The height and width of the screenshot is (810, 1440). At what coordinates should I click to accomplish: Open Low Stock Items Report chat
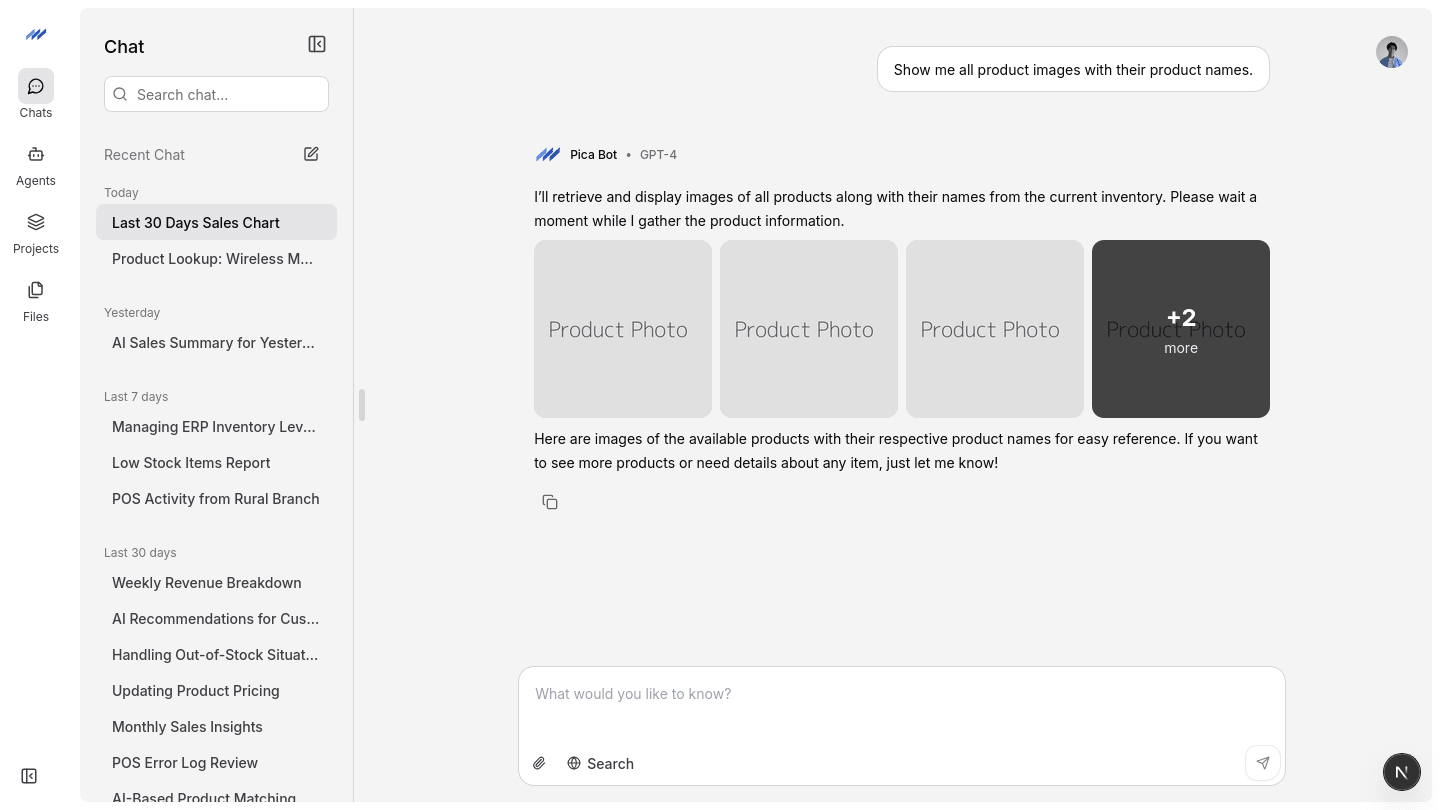[x=216, y=462]
